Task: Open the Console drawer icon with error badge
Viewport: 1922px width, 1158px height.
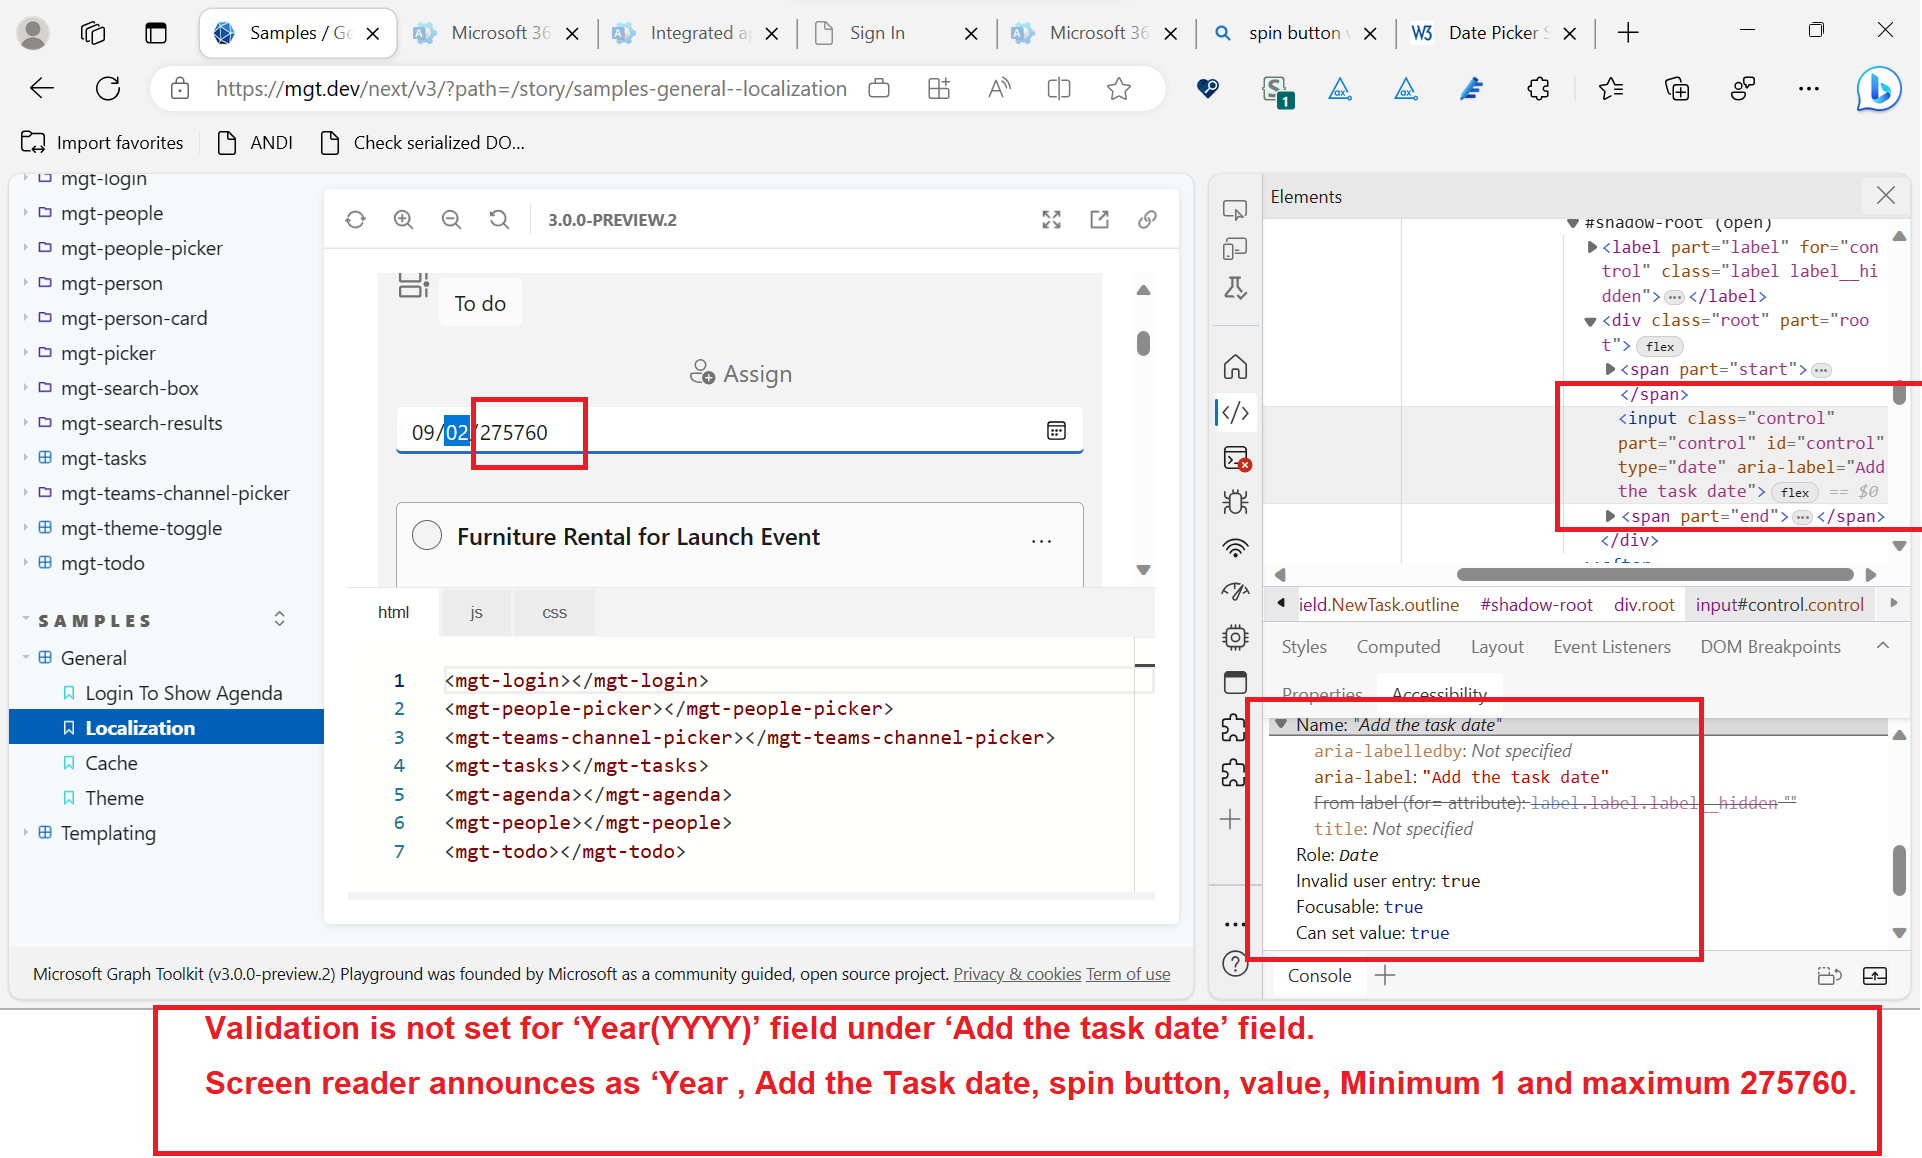Action: 1235,458
